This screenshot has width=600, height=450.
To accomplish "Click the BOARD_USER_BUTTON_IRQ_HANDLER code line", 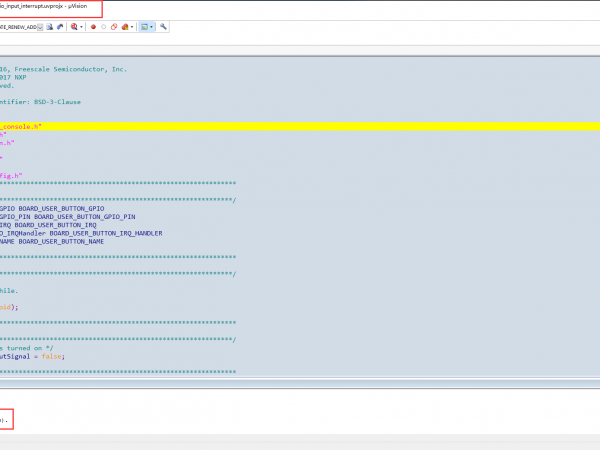I will (90, 233).
